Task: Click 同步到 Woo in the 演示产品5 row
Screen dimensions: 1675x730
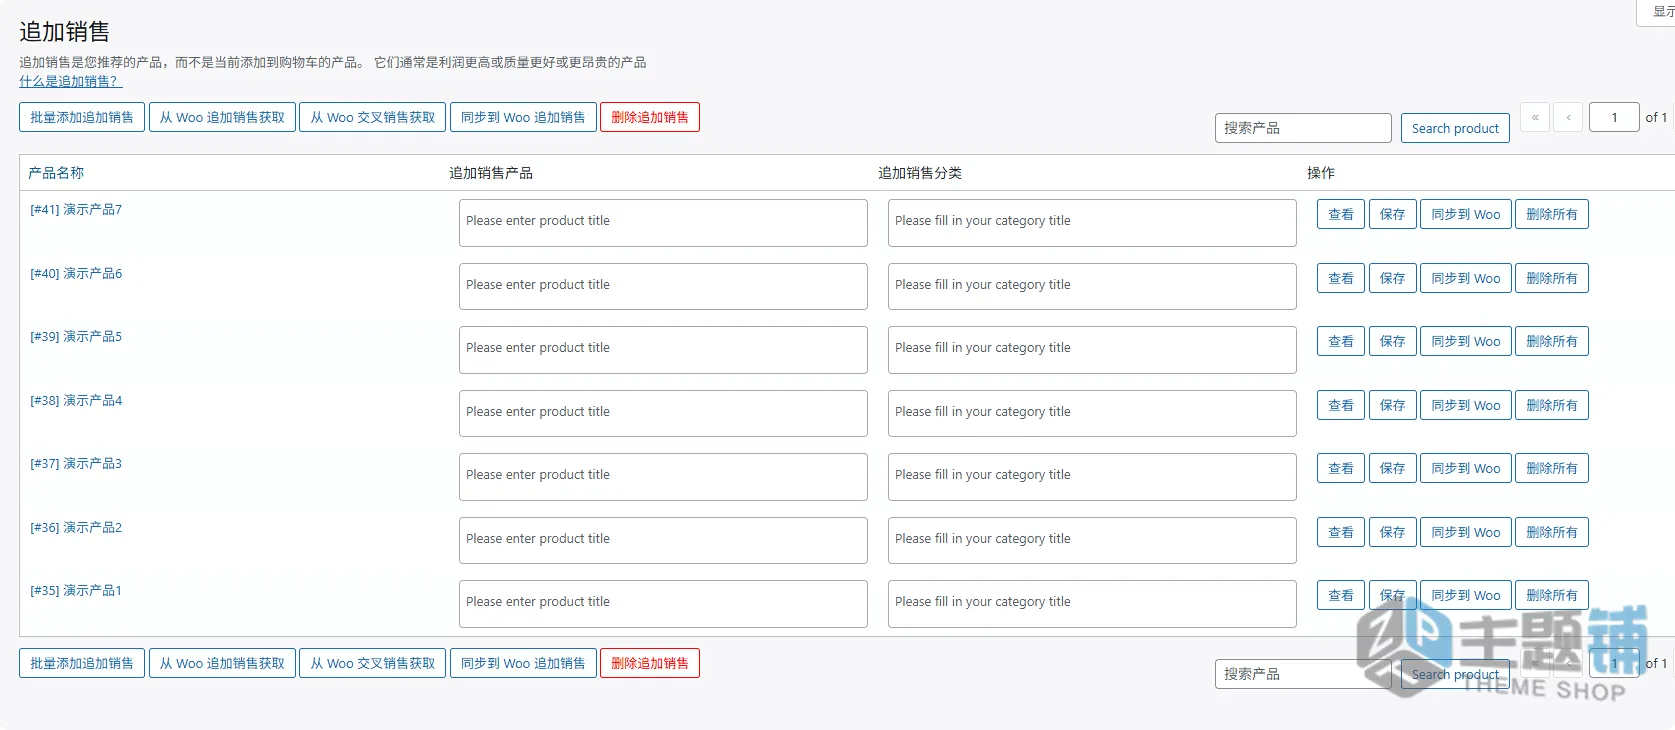Action: tap(1466, 341)
